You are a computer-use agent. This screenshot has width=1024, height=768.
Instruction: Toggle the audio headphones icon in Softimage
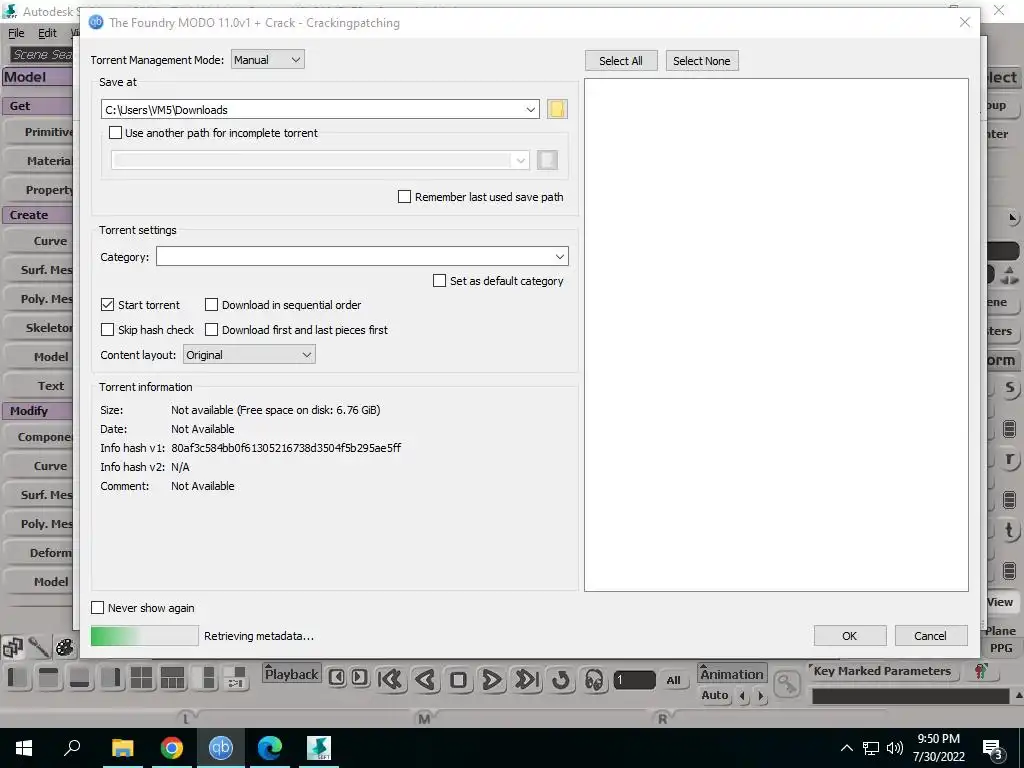pos(594,680)
